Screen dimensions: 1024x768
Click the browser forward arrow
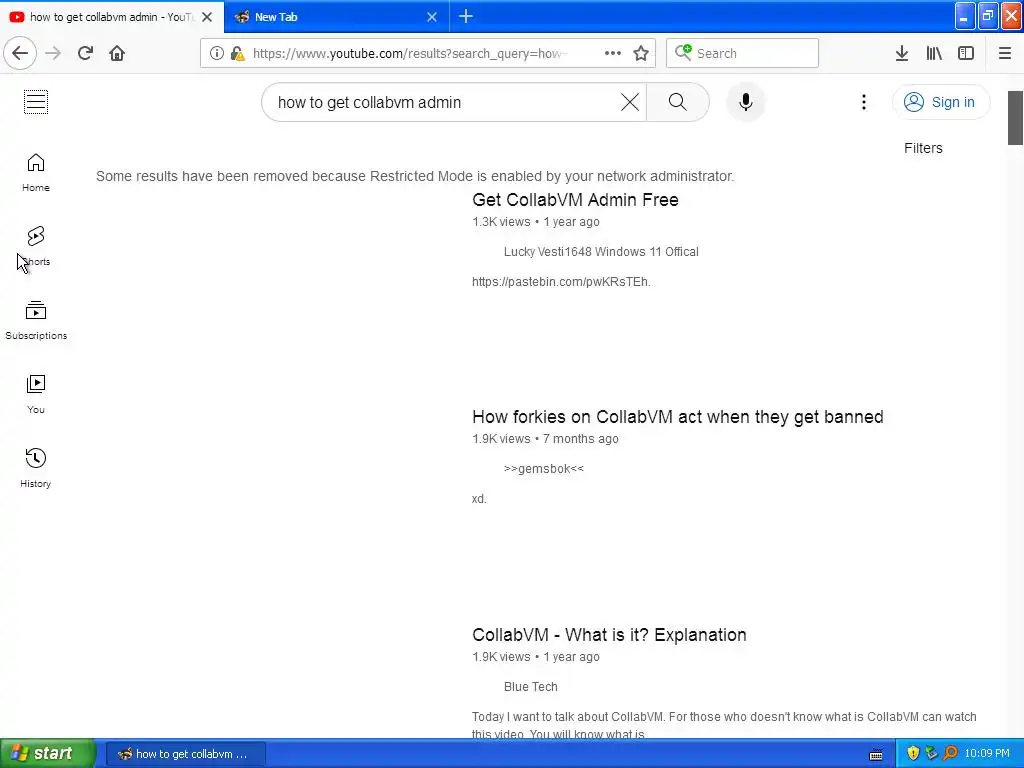53,53
